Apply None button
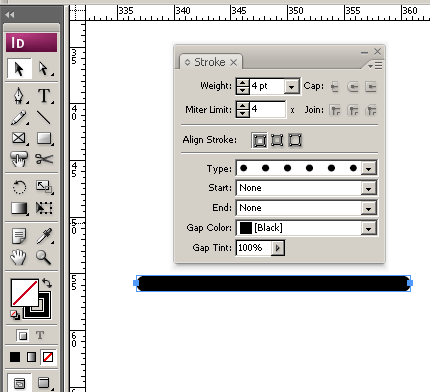The image size is (430, 392). tap(48, 357)
